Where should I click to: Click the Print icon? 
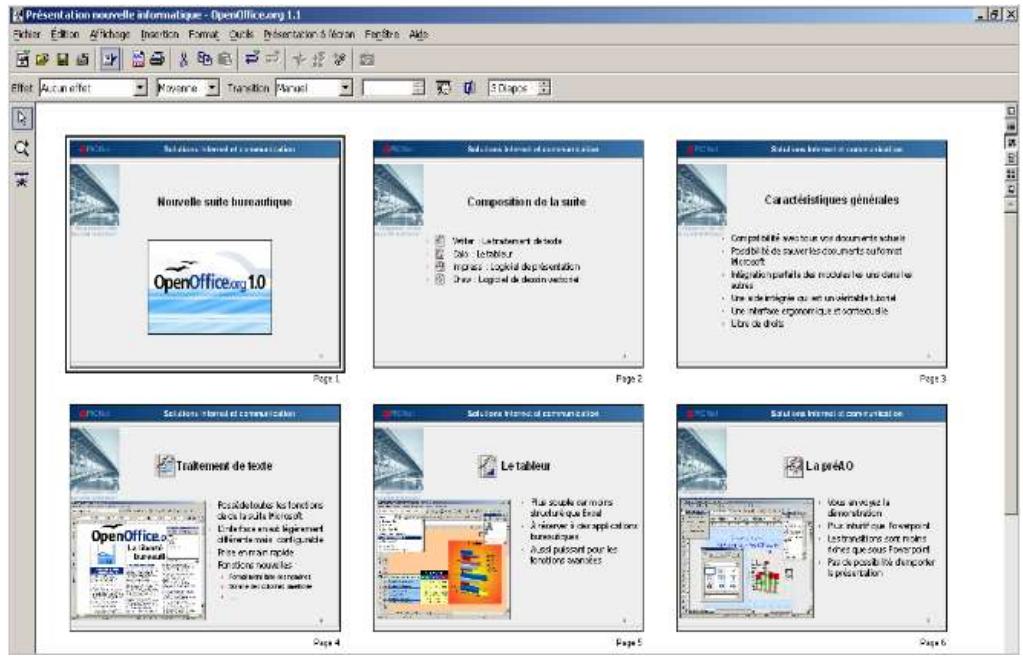coord(157,59)
